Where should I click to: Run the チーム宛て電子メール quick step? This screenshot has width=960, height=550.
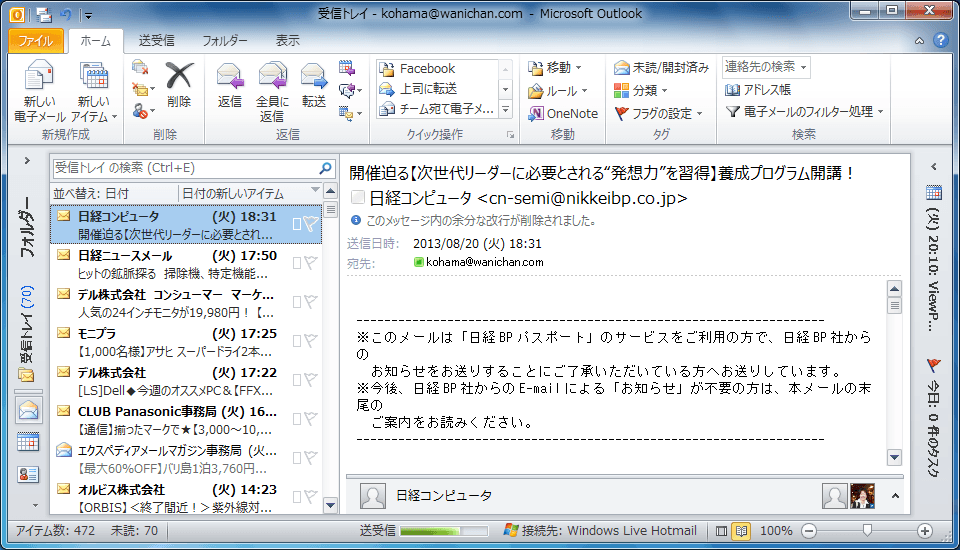(x=437, y=109)
